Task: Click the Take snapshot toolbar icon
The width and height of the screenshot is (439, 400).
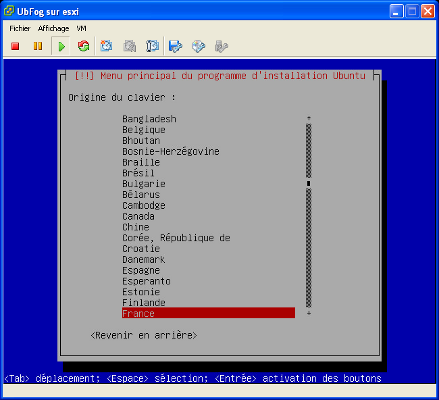Action: [x=106, y=46]
